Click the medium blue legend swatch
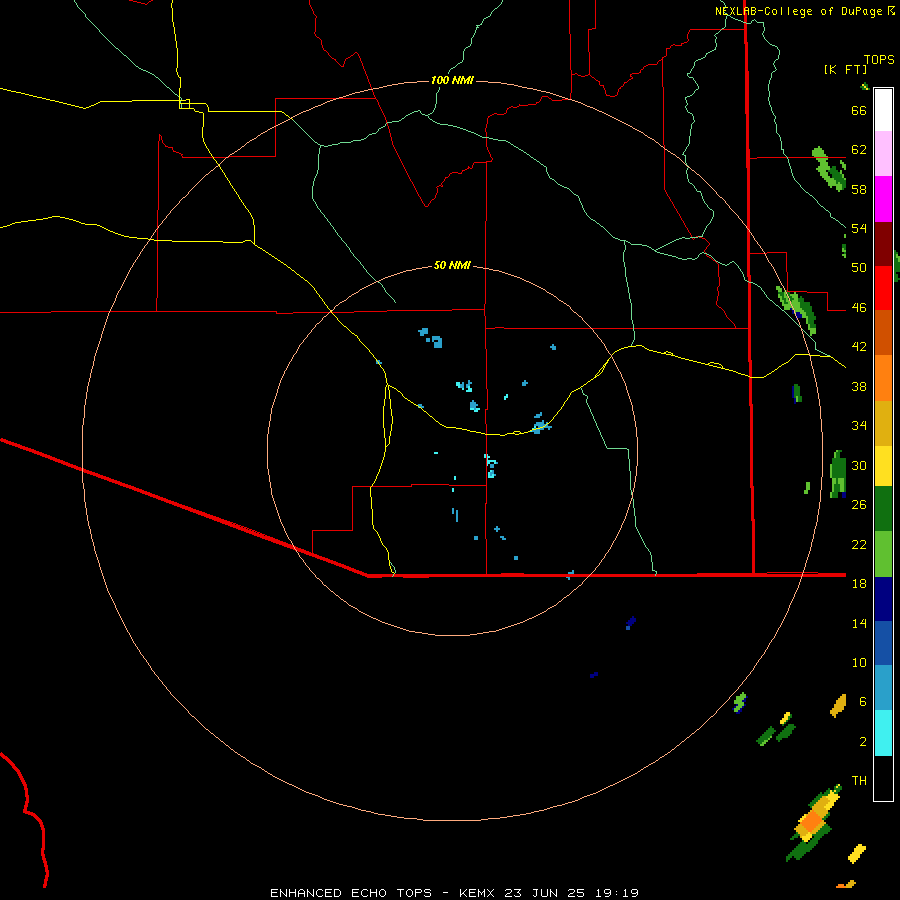Screen dimensions: 900x900 (x=883, y=644)
